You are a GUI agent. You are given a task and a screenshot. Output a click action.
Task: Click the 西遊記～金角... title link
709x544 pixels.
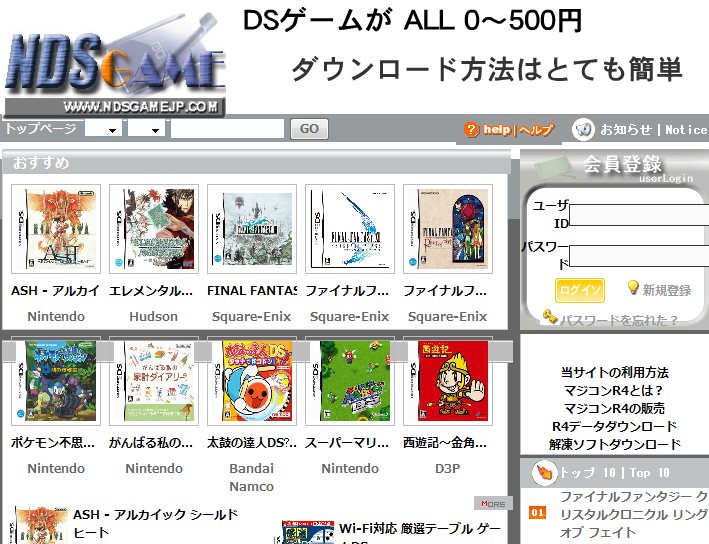tap(445, 443)
